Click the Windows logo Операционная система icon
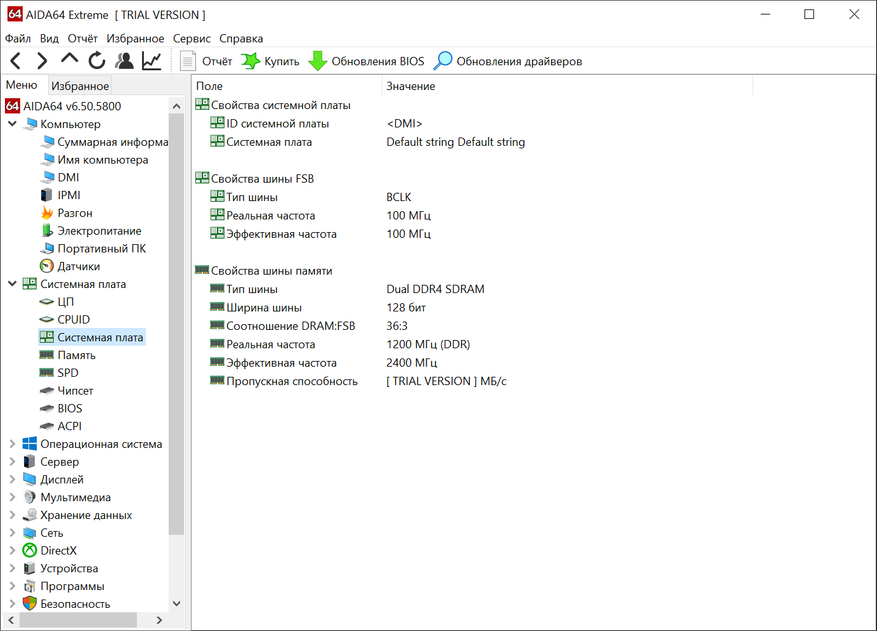Viewport: 877px width, 631px height. click(30, 444)
